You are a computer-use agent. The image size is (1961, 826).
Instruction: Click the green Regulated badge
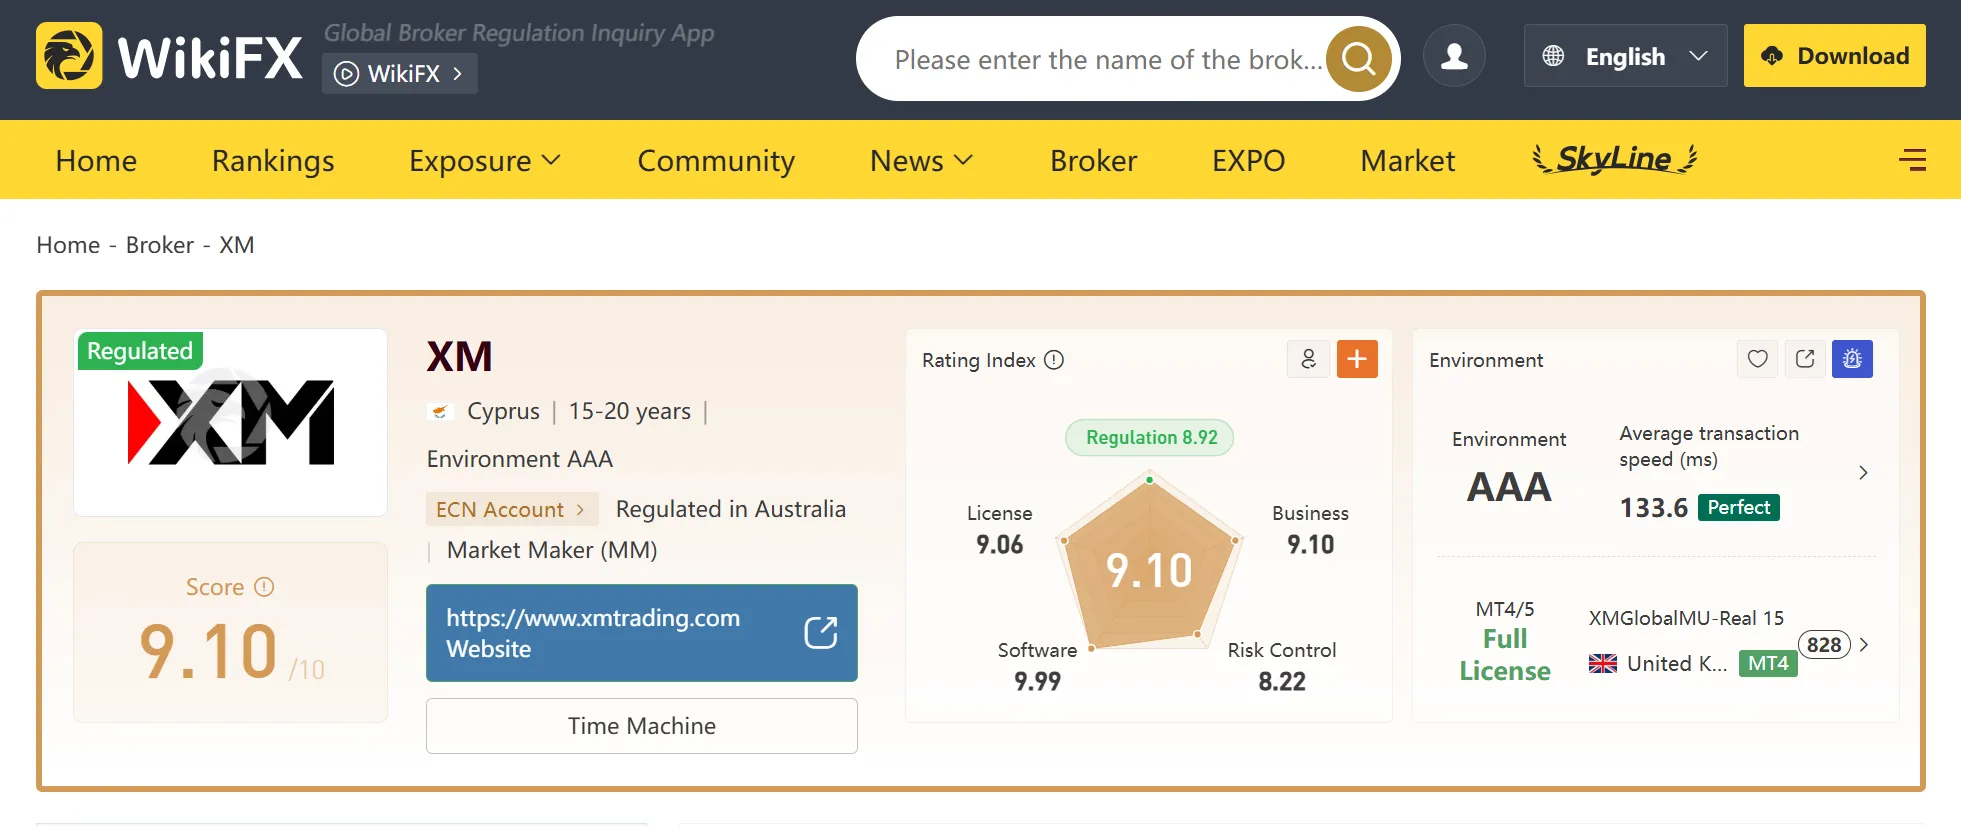click(x=140, y=351)
